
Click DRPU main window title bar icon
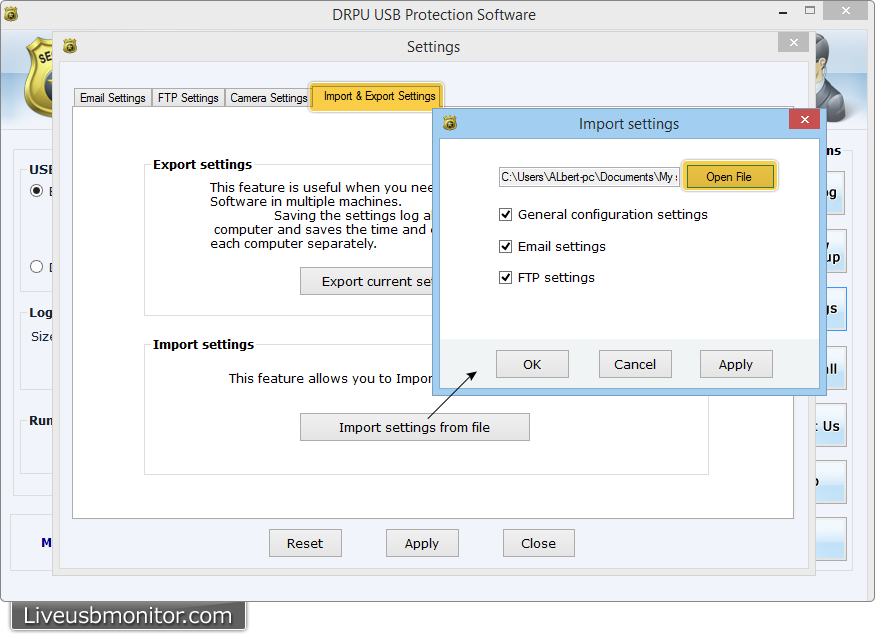[x=11, y=14]
